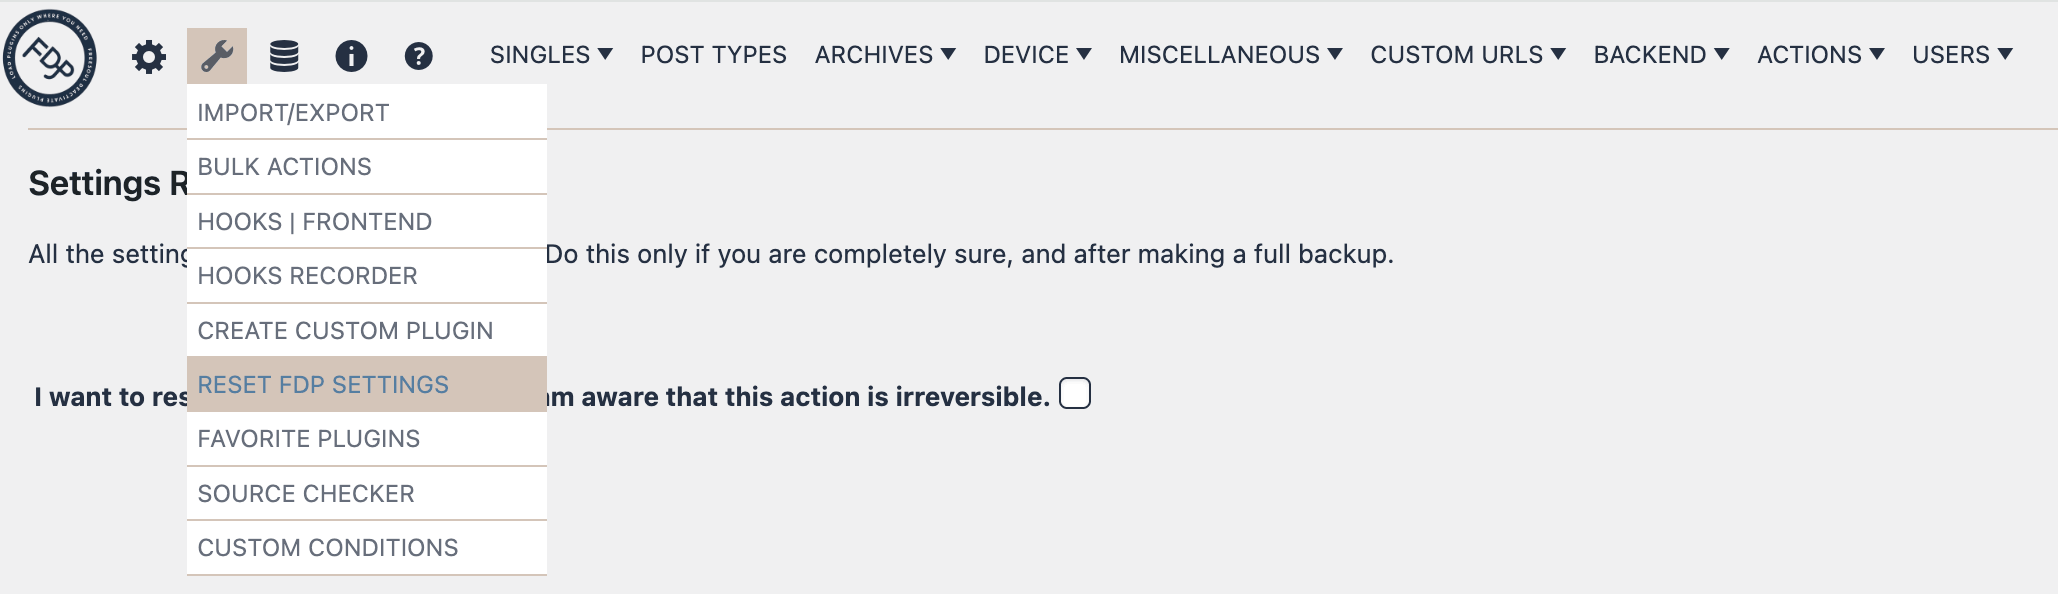Image resolution: width=2058 pixels, height=594 pixels.
Task: Open the USERS dropdown
Action: pos(1962,55)
